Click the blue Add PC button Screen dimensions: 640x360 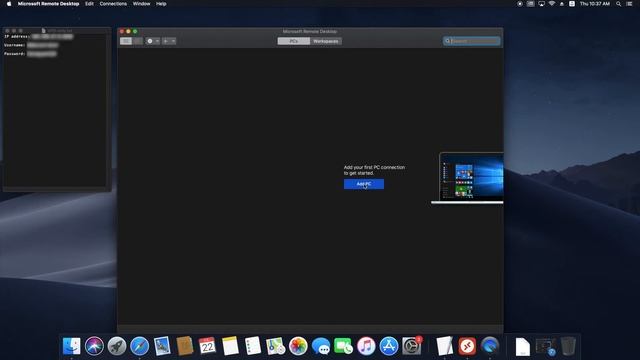pyautogui.click(x=364, y=184)
